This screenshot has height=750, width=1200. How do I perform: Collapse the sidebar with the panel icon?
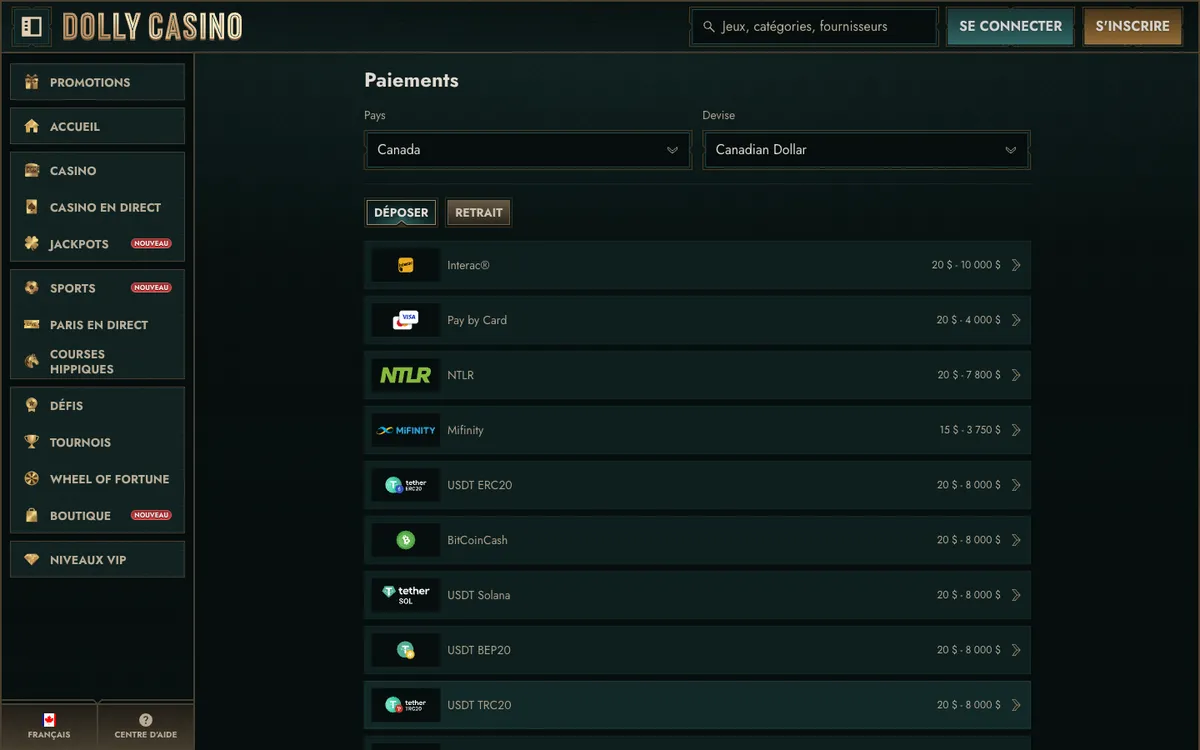pyautogui.click(x=31, y=27)
